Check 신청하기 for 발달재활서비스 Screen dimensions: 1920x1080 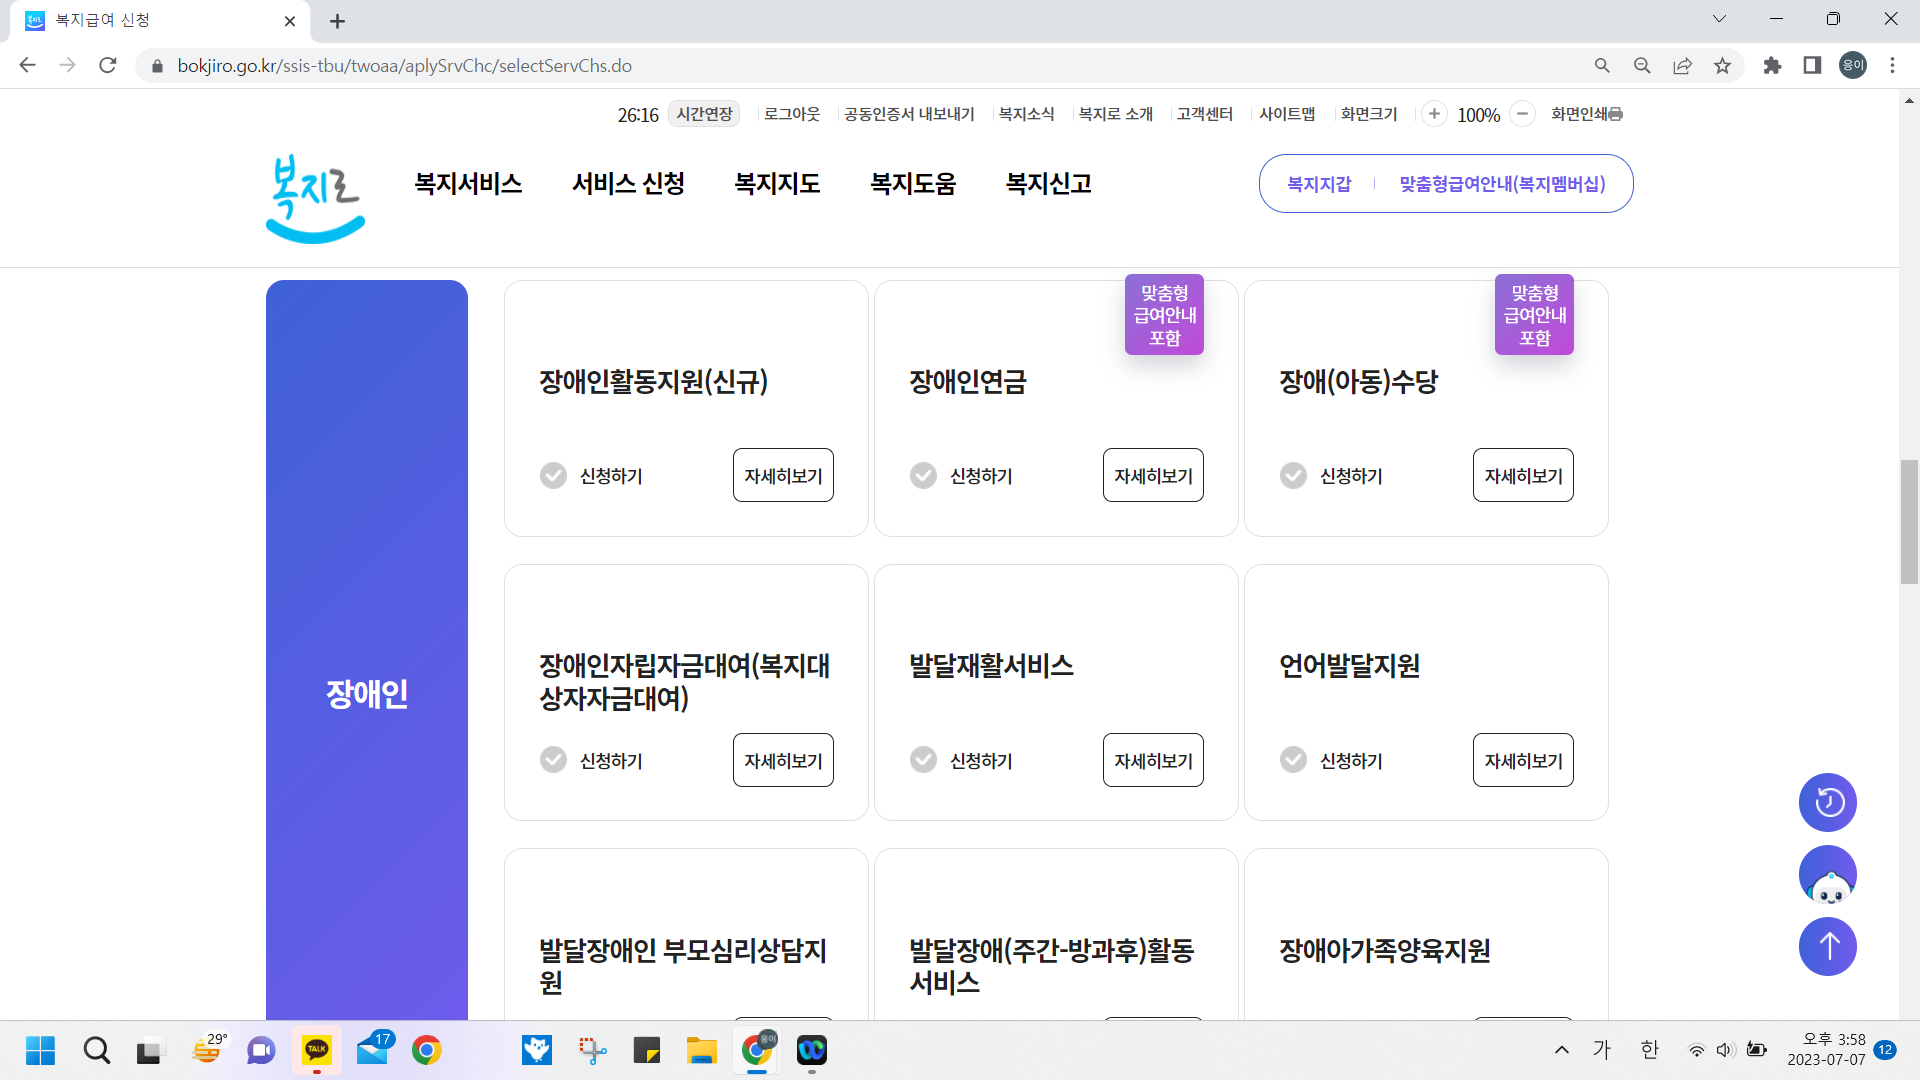click(x=923, y=760)
